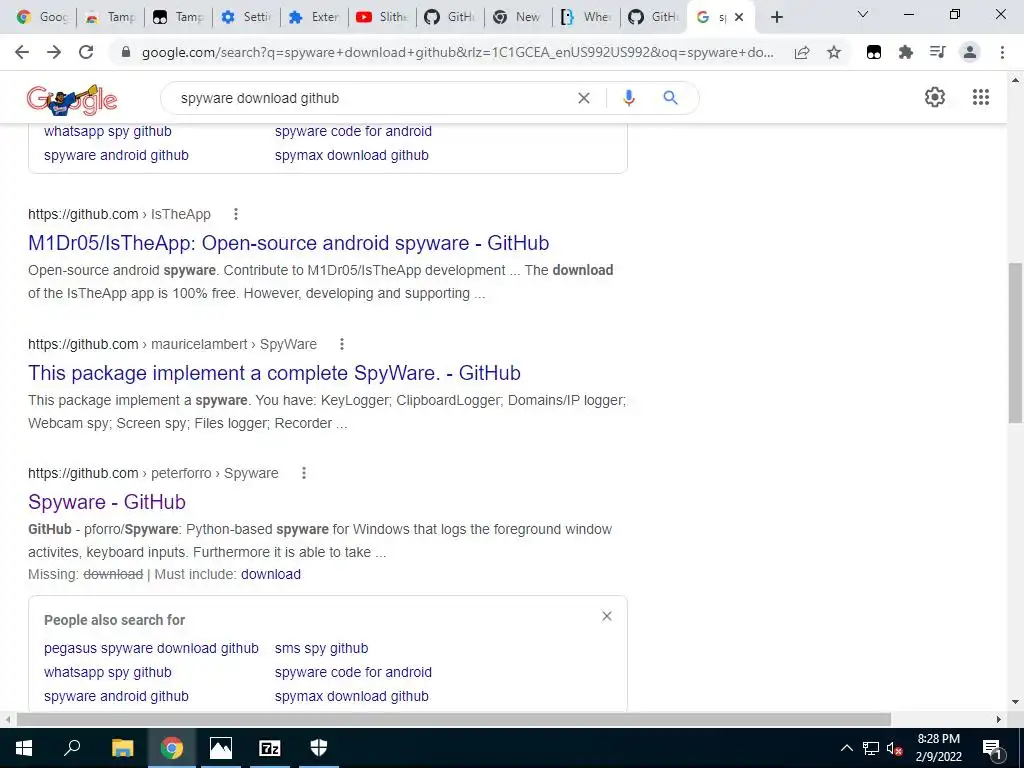
Task: Open 7-Zip from the taskbar
Action: pyautogui.click(x=270, y=748)
